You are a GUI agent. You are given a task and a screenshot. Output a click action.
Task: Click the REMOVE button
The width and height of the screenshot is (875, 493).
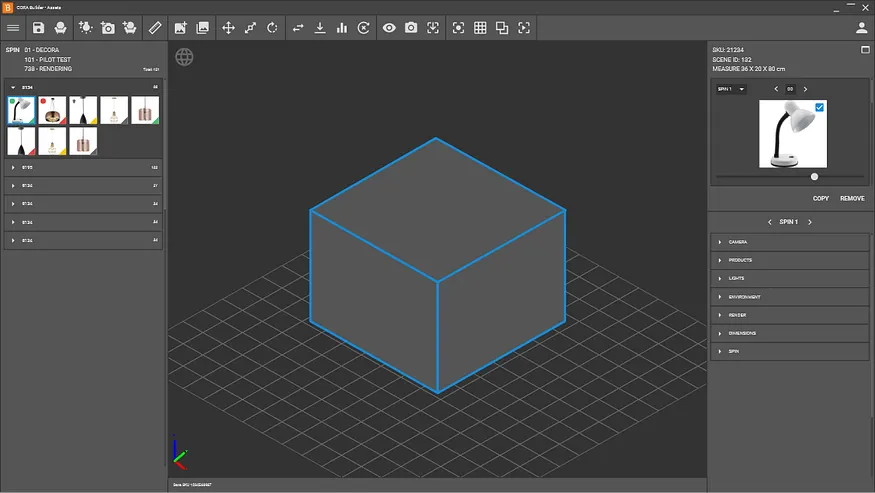852,198
